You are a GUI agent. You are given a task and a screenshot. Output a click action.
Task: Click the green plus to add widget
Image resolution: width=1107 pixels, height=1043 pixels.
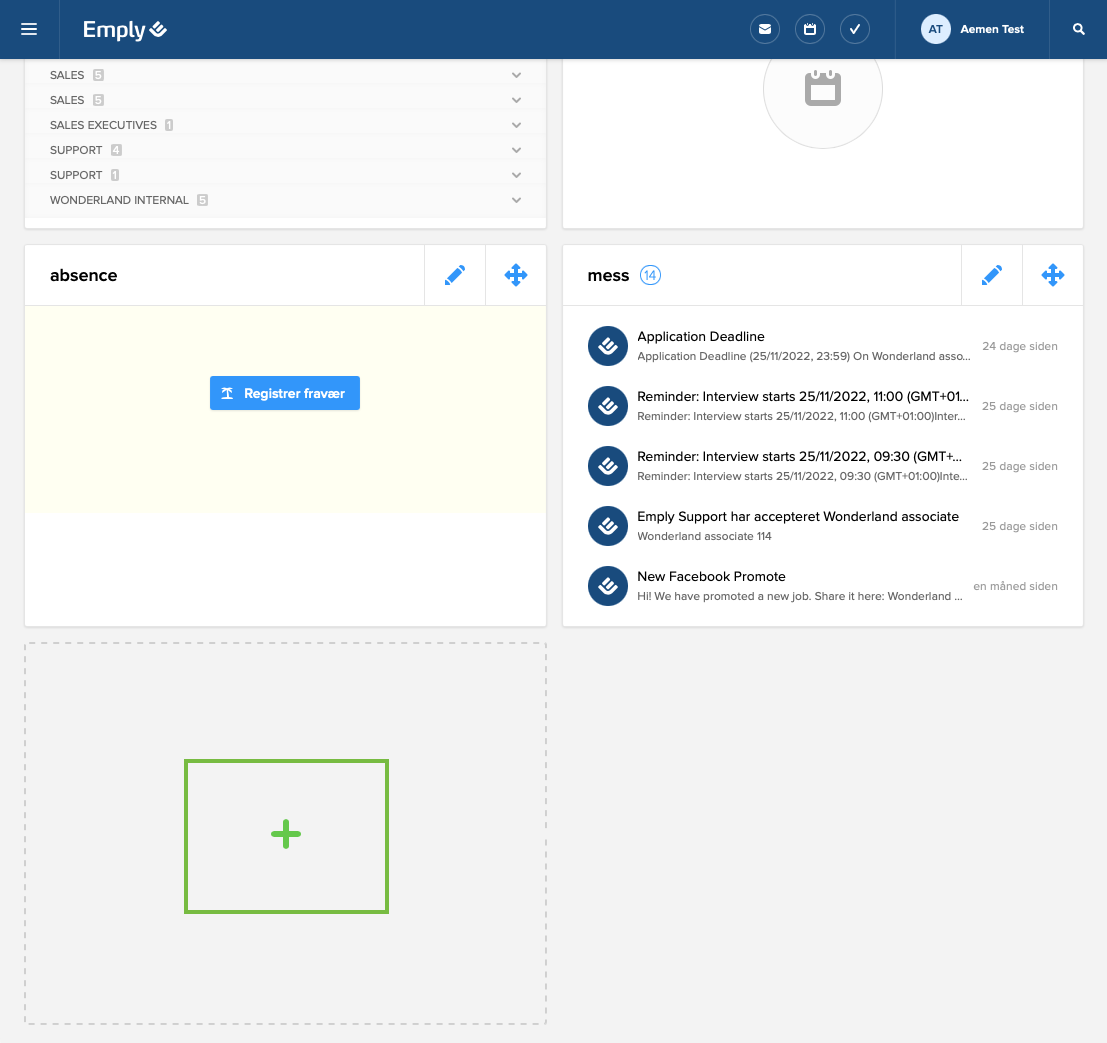[x=286, y=835]
